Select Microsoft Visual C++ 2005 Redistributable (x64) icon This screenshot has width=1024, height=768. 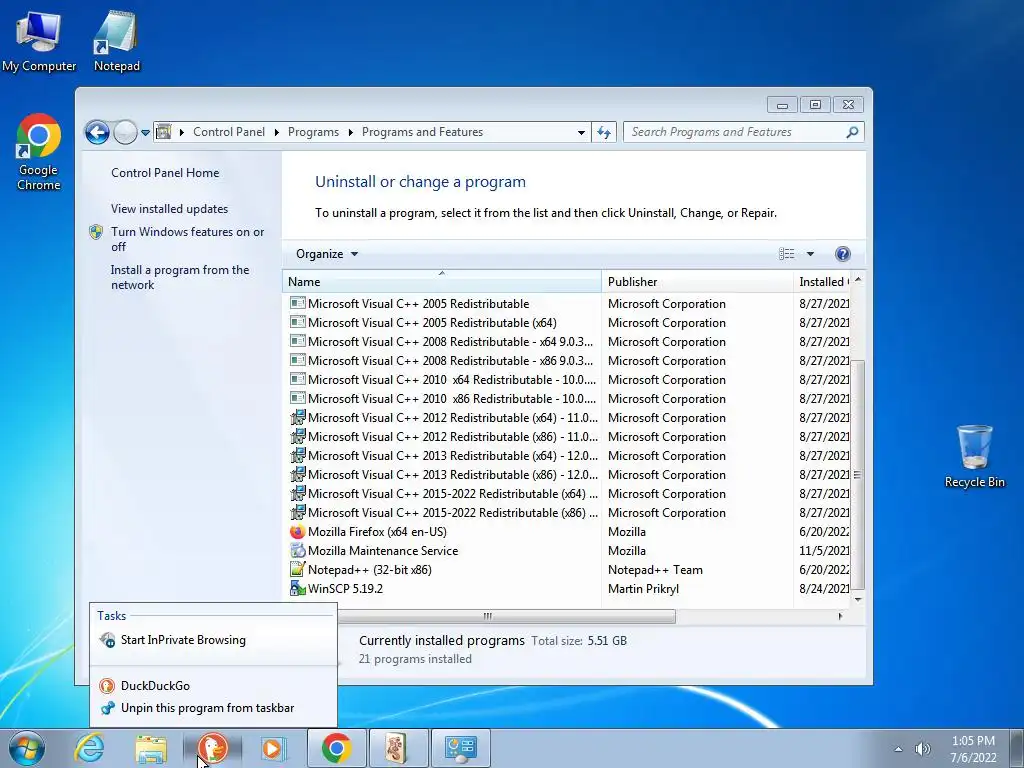pyautogui.click(x=298, y=323)
